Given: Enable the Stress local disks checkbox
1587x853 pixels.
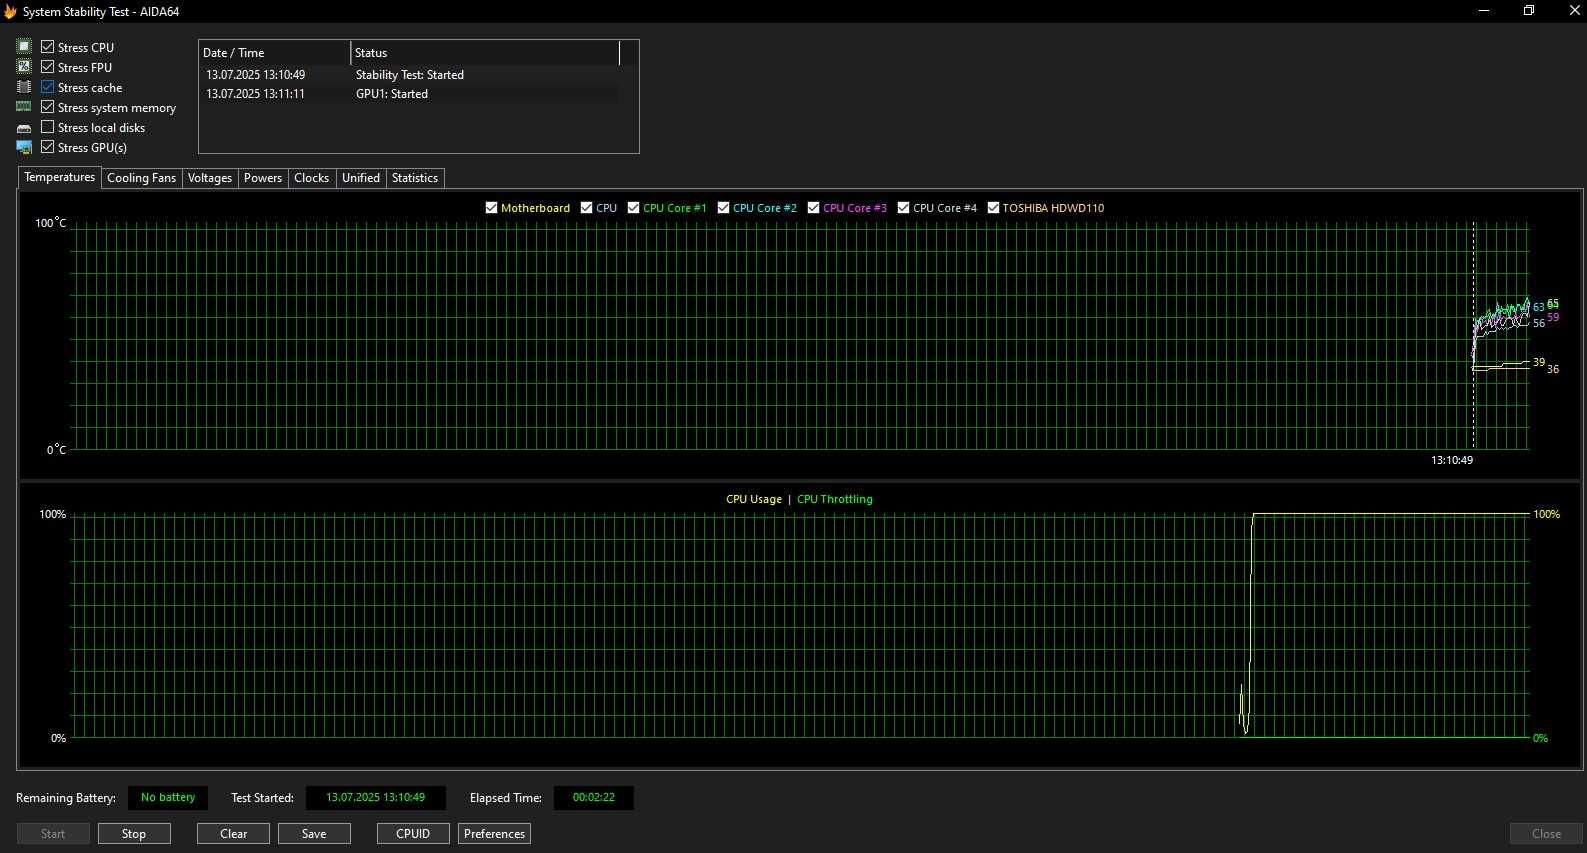Looking at the screenshot, I should tap(47, 127).
